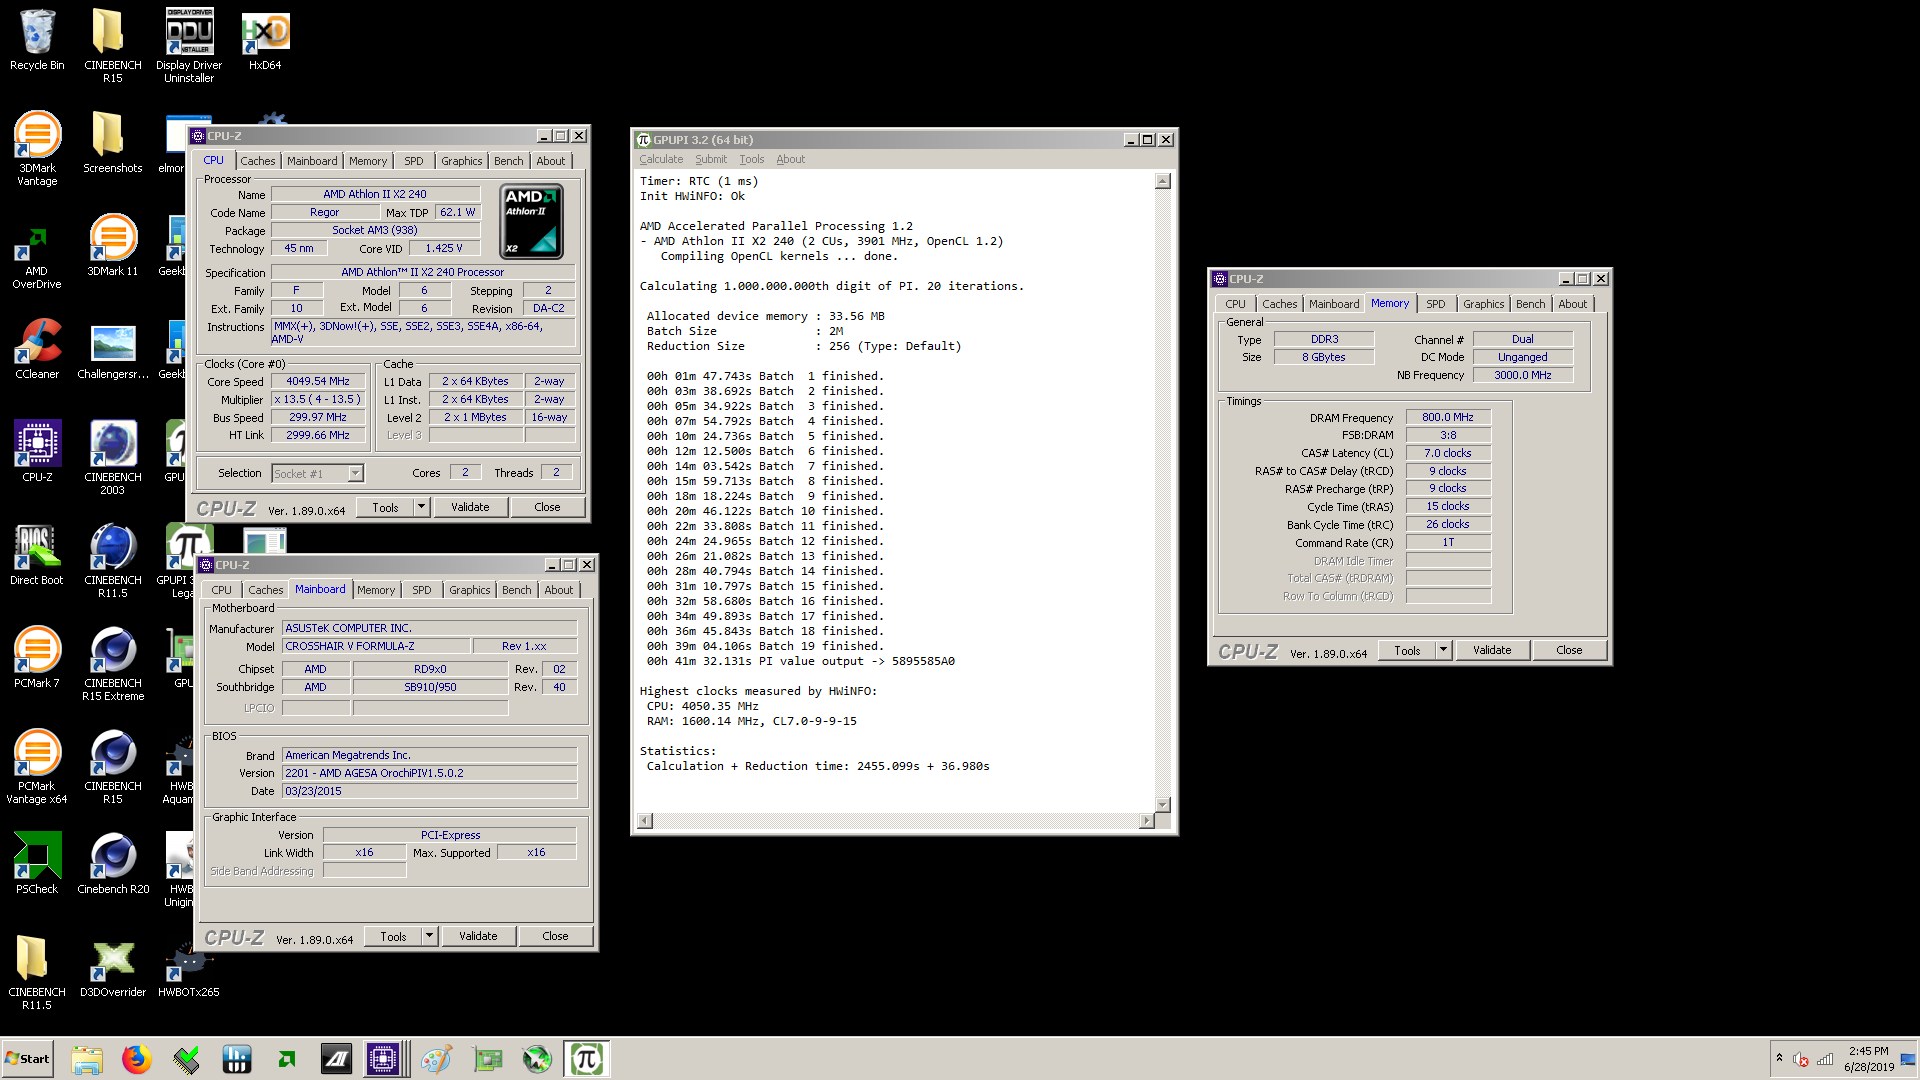Open Paint from the taskbar

(x=436, y=1059)
